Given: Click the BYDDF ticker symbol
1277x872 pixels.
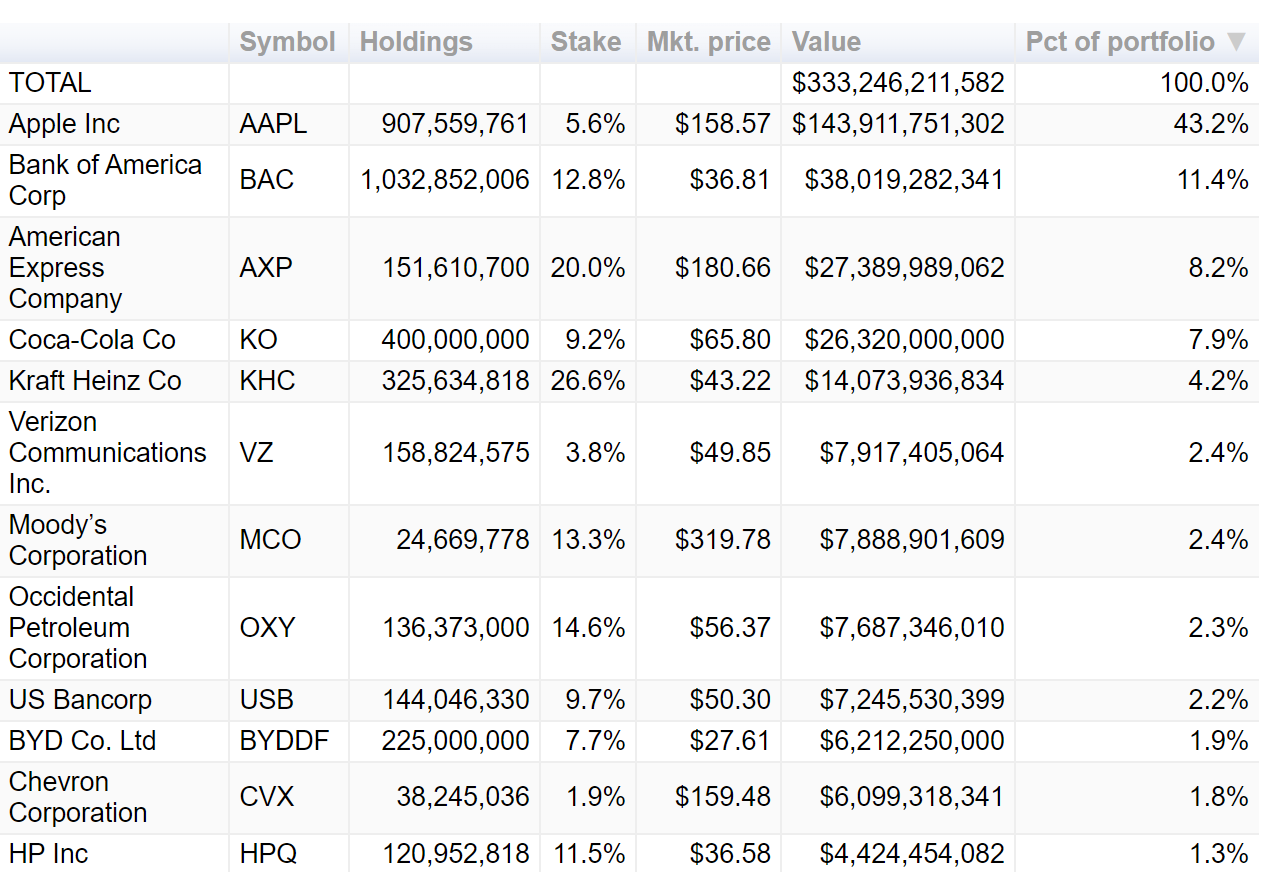Looking at the screenshot, I should (x=284, y=741).
